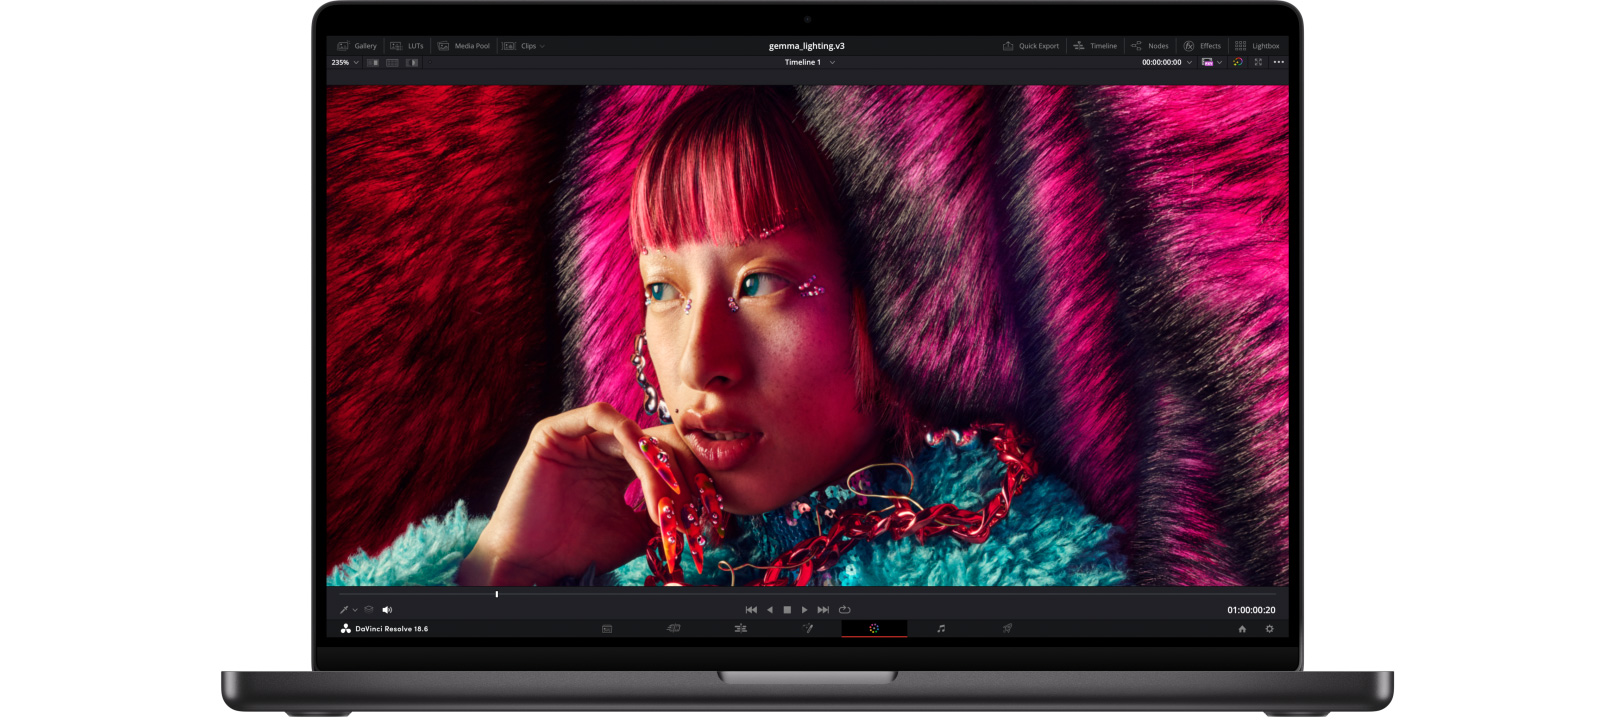Show the Timeline panel
Screen dimensions: 1614x720
(1095, 46)
